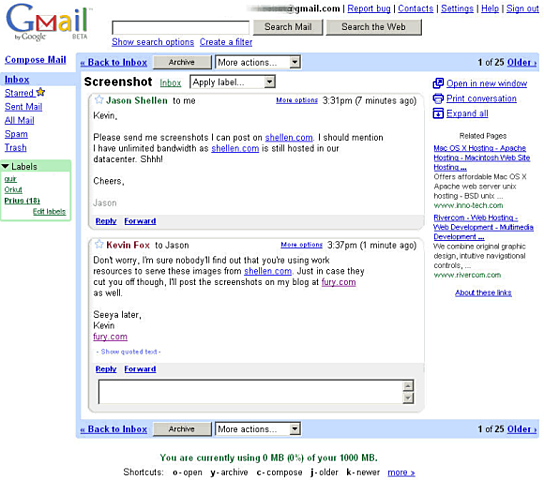Viewport: 544px width, 480px height.
Task: Click reply box scroll down arrow
Action: [408, 398]
